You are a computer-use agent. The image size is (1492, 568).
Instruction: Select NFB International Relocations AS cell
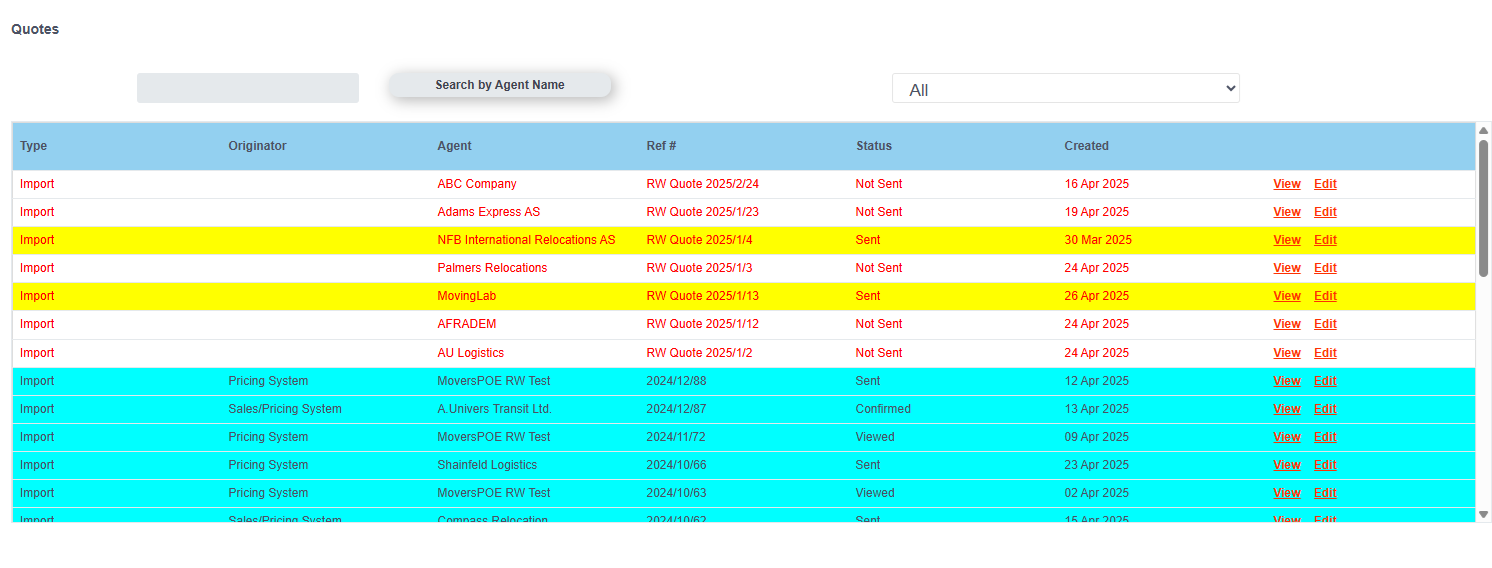tap(526, 240)
